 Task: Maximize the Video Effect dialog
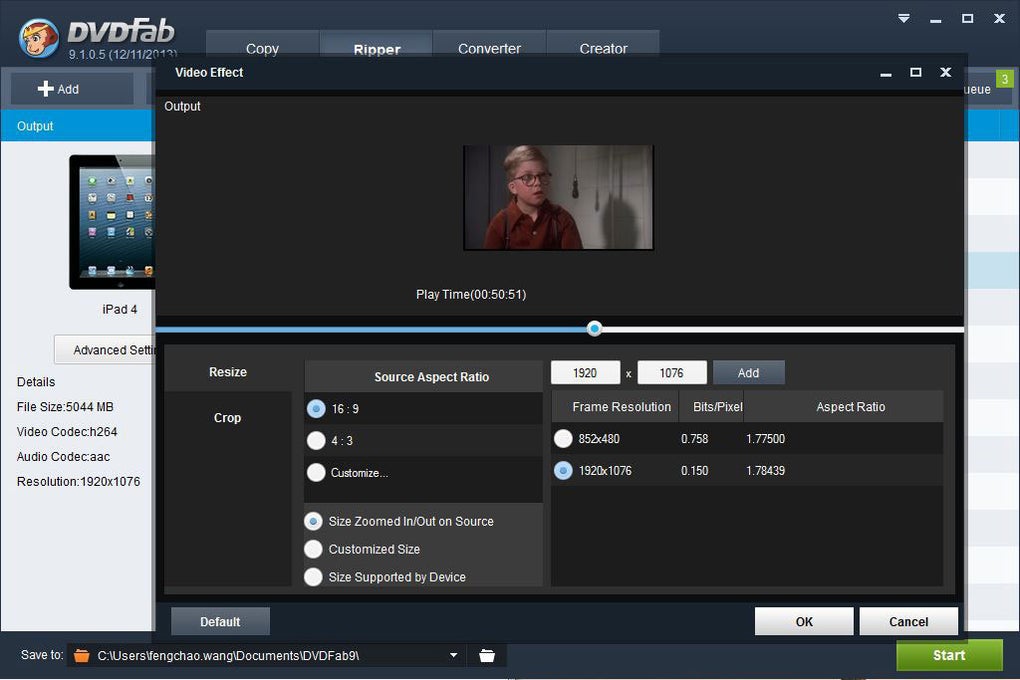click(x=915, y=72)
